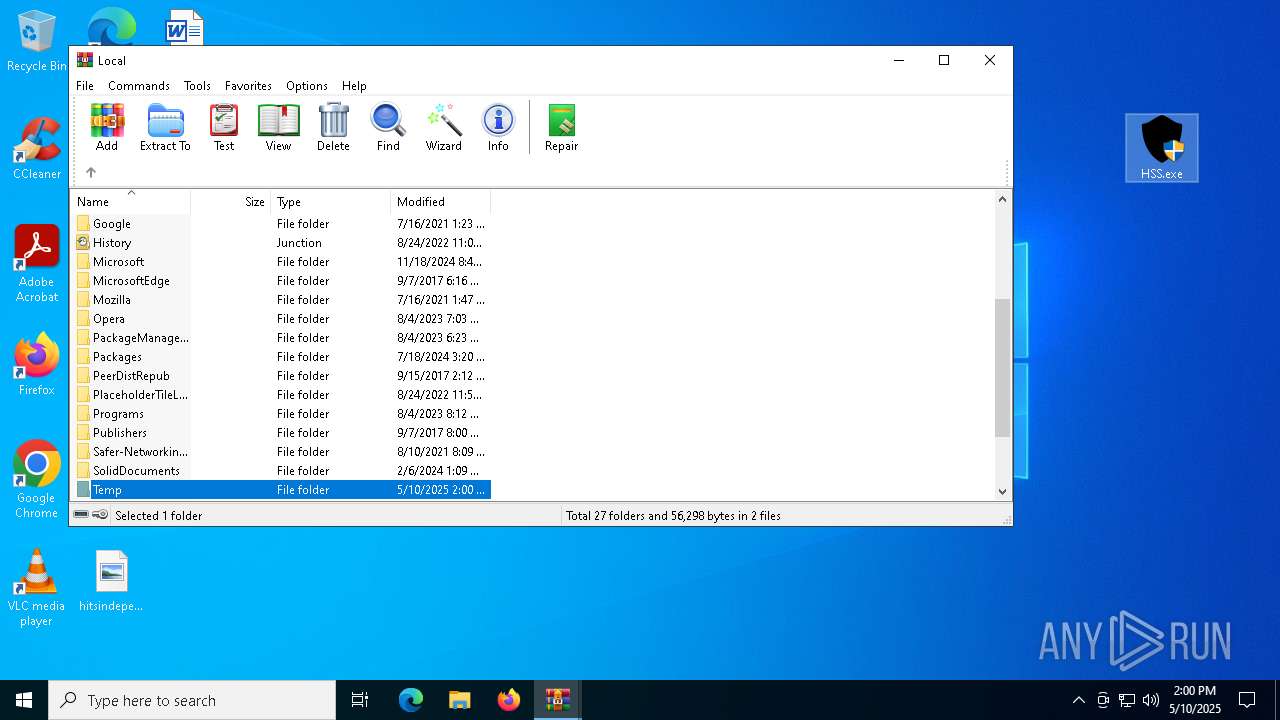Screen dimensions: 1280x720
Task: Open the Tools menu
Action: pos(197,86)
